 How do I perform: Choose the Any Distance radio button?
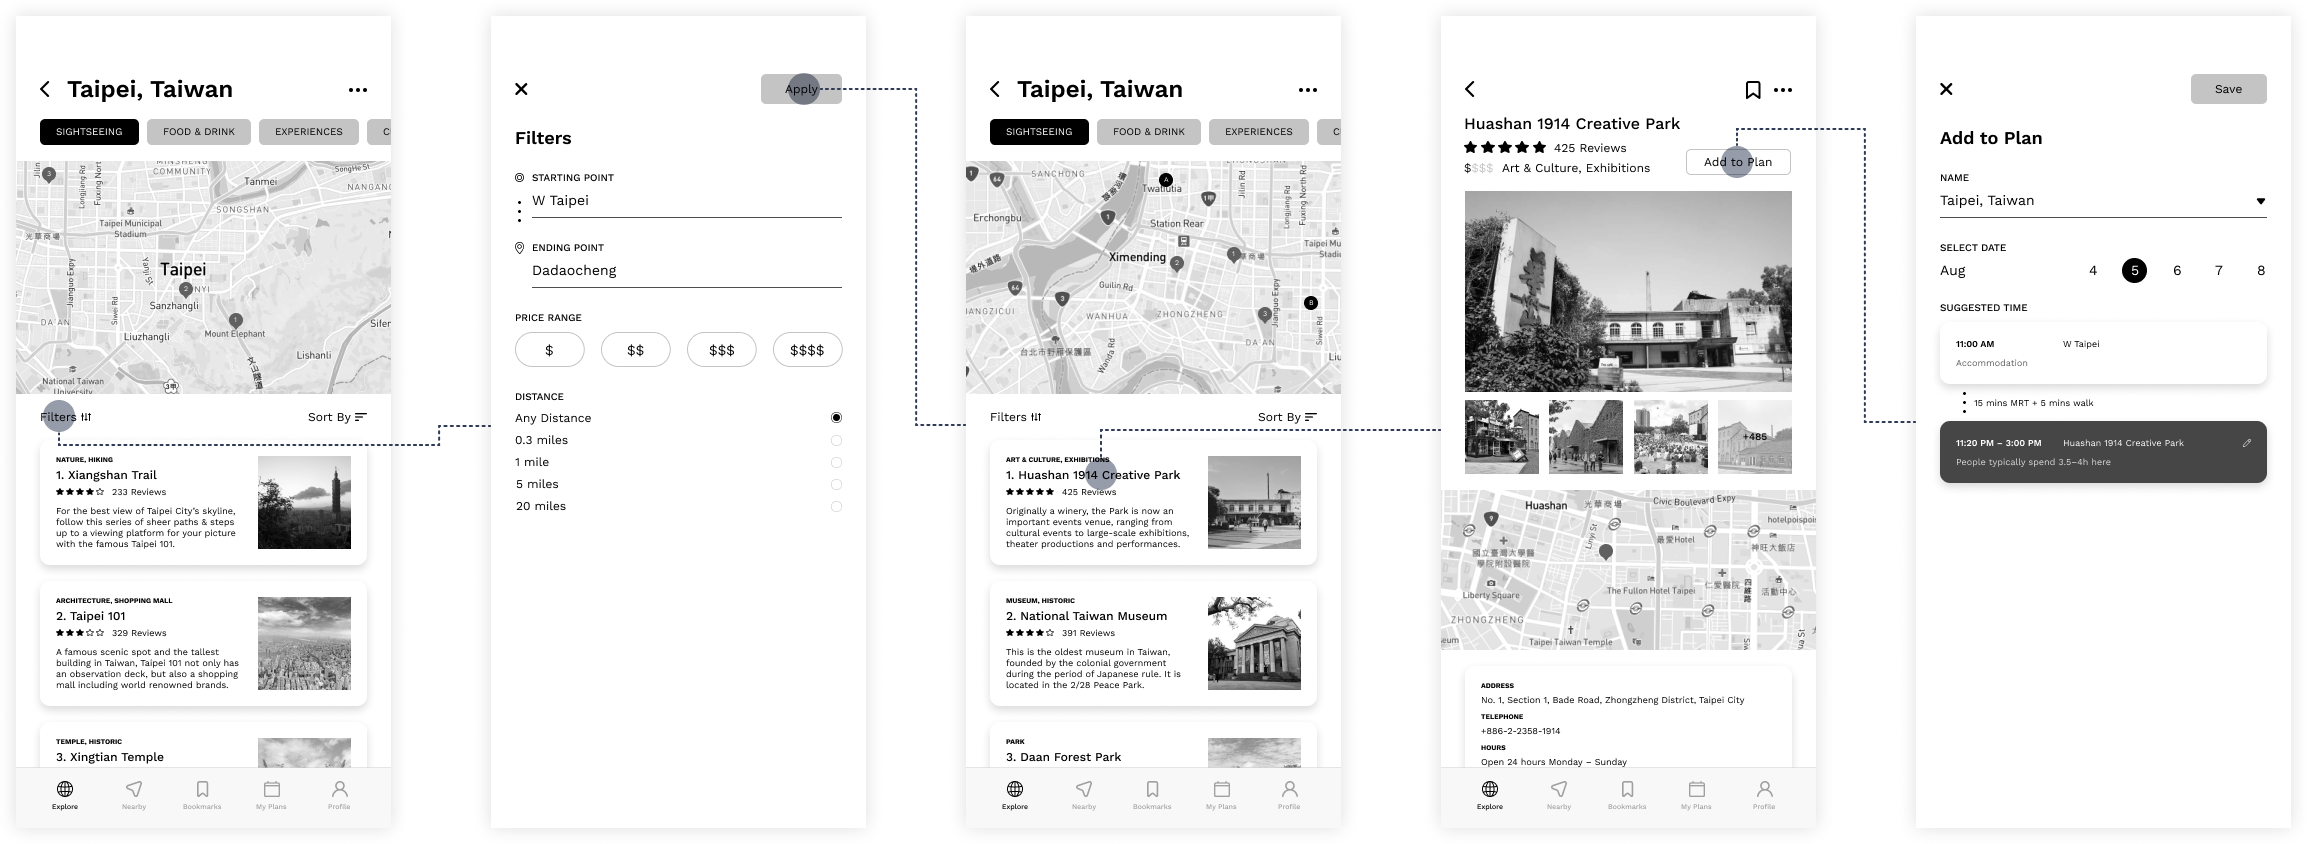[836, 418]
